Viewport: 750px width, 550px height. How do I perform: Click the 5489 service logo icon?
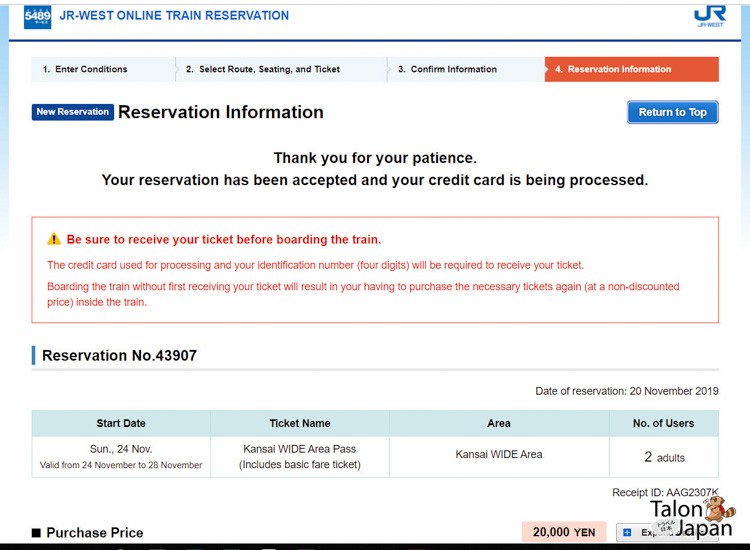point(37,17)
